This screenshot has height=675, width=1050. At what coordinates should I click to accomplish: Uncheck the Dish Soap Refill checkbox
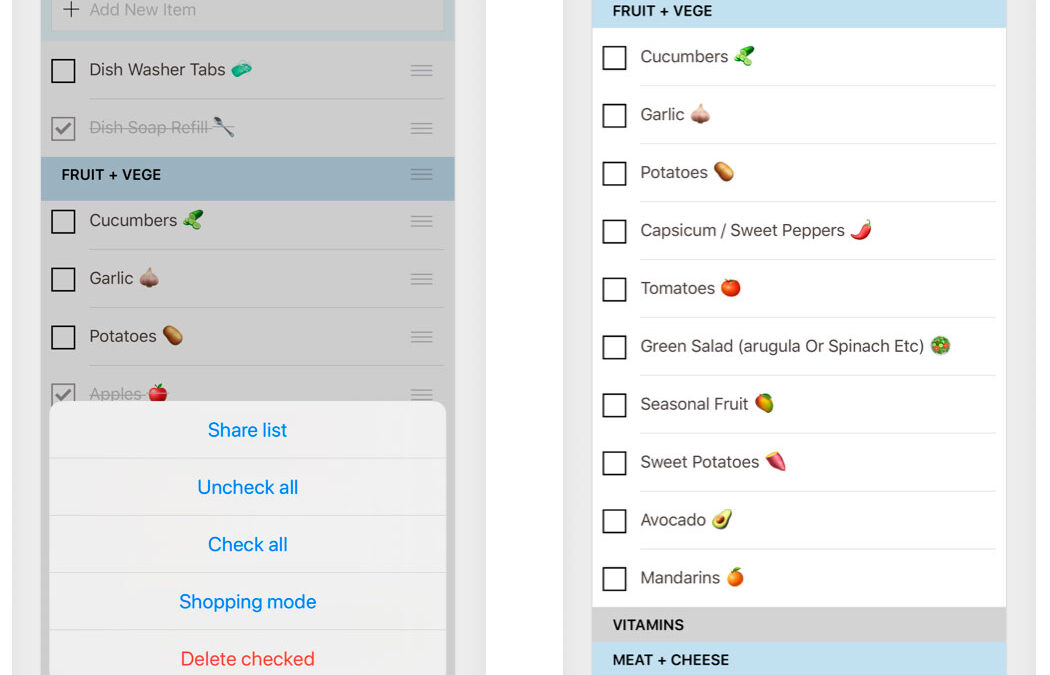(x=63, y=128)
